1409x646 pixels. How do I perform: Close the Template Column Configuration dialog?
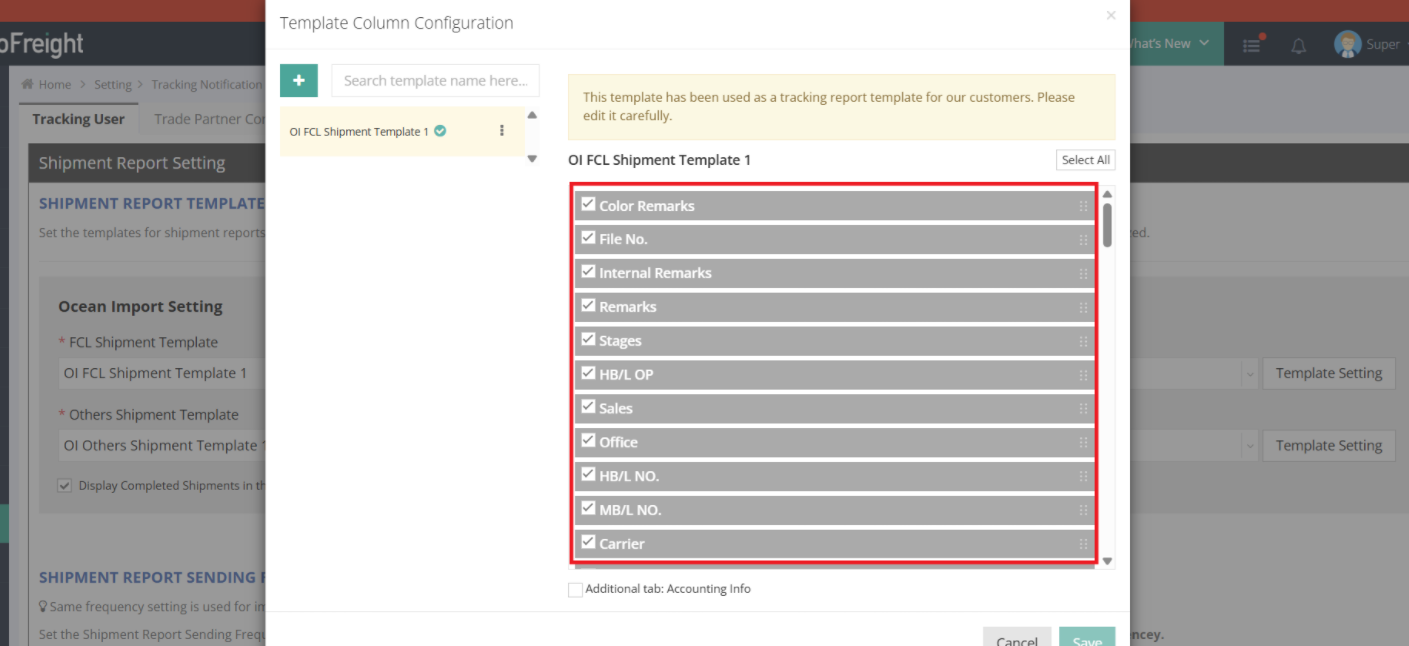tap(1110, 16)
